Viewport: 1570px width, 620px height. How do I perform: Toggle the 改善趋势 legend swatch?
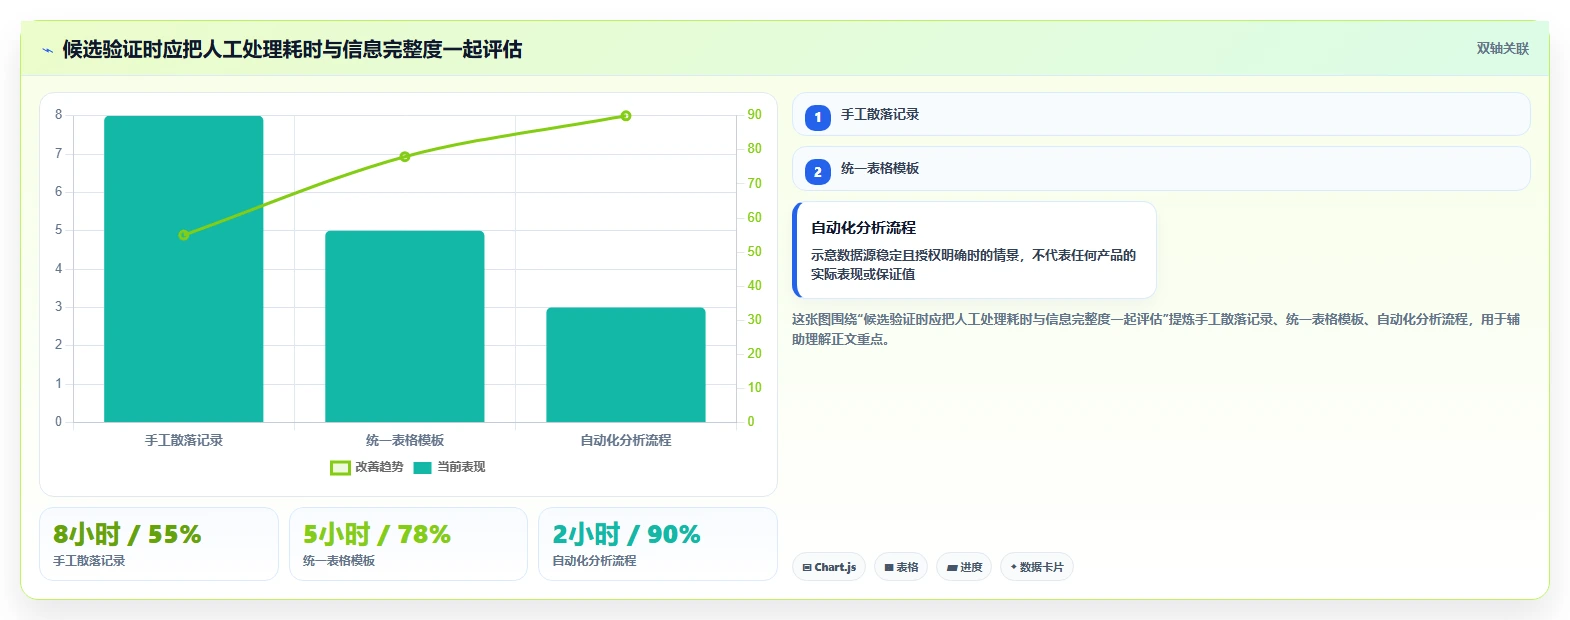340,467
